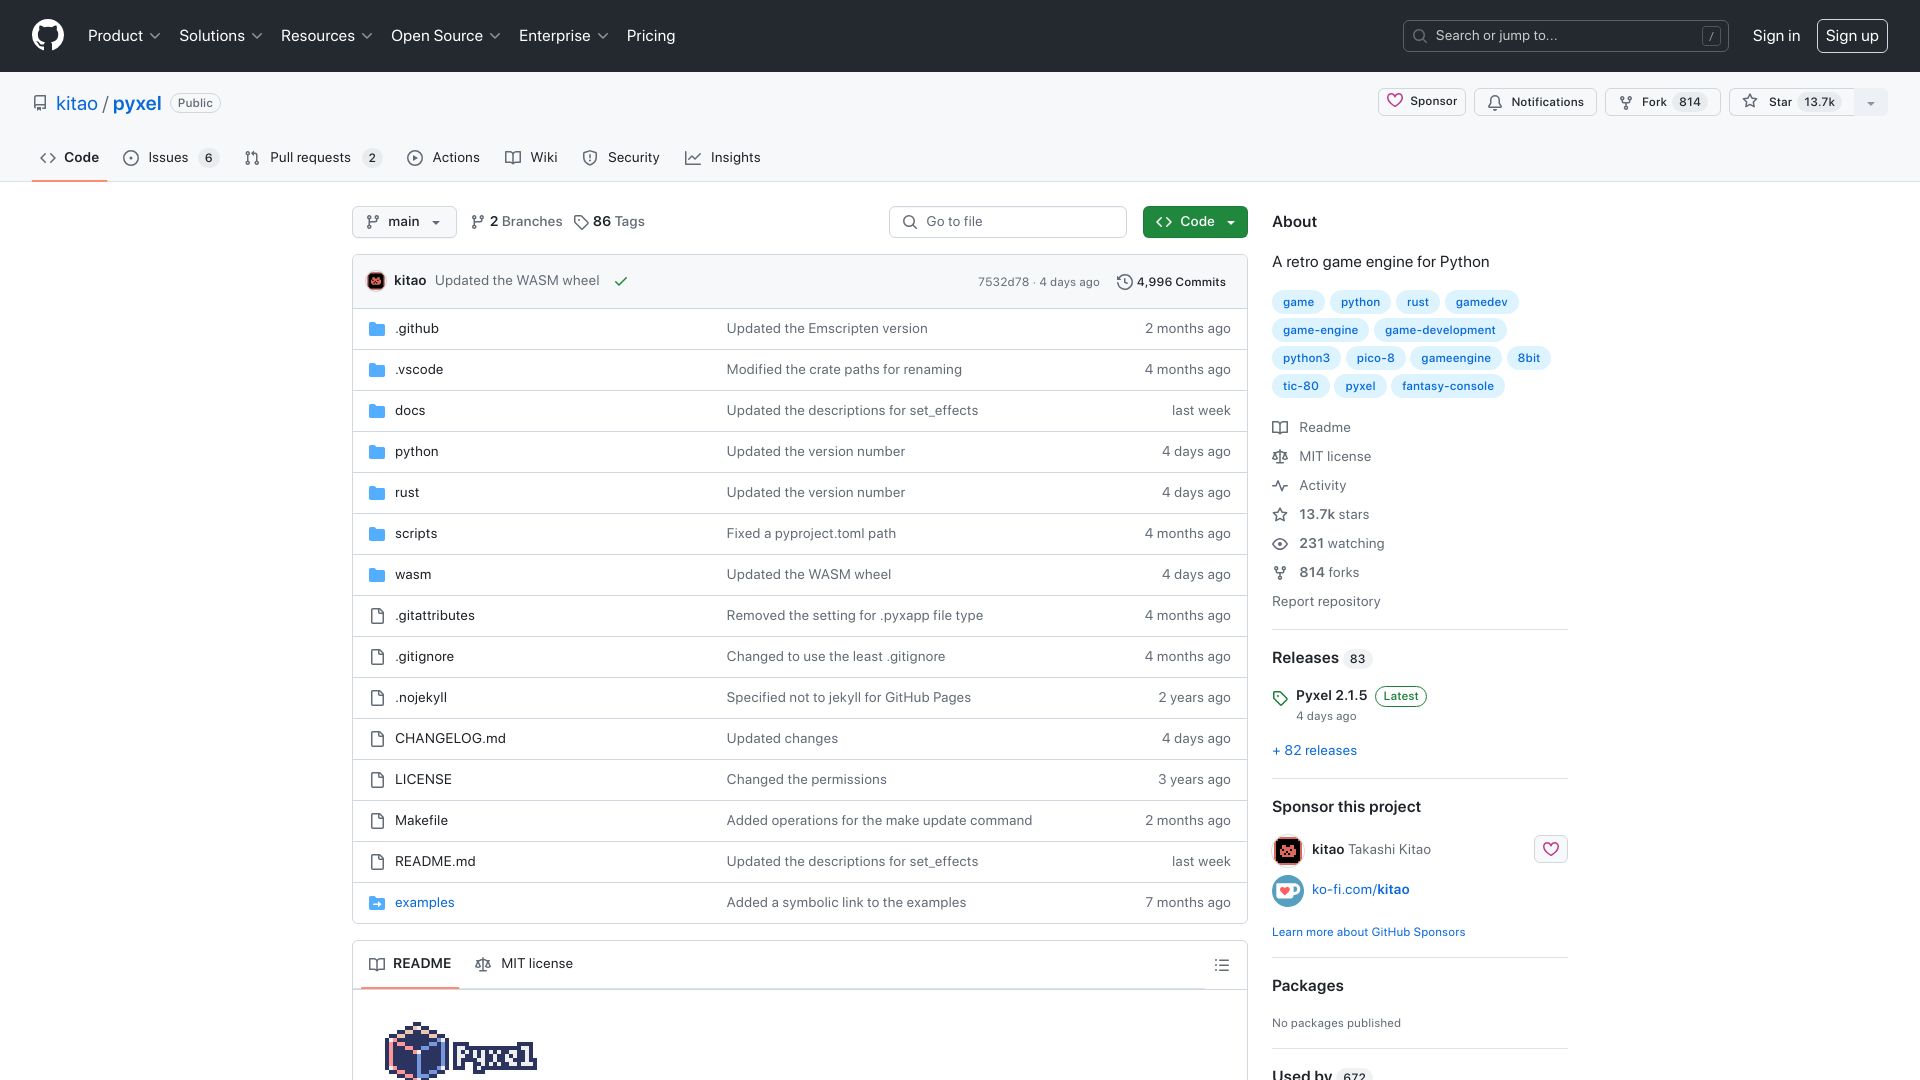Viewport: 1920px width, 1080px height.
Task: Open the main branch selector dropdown
Action: pos(404,222)
